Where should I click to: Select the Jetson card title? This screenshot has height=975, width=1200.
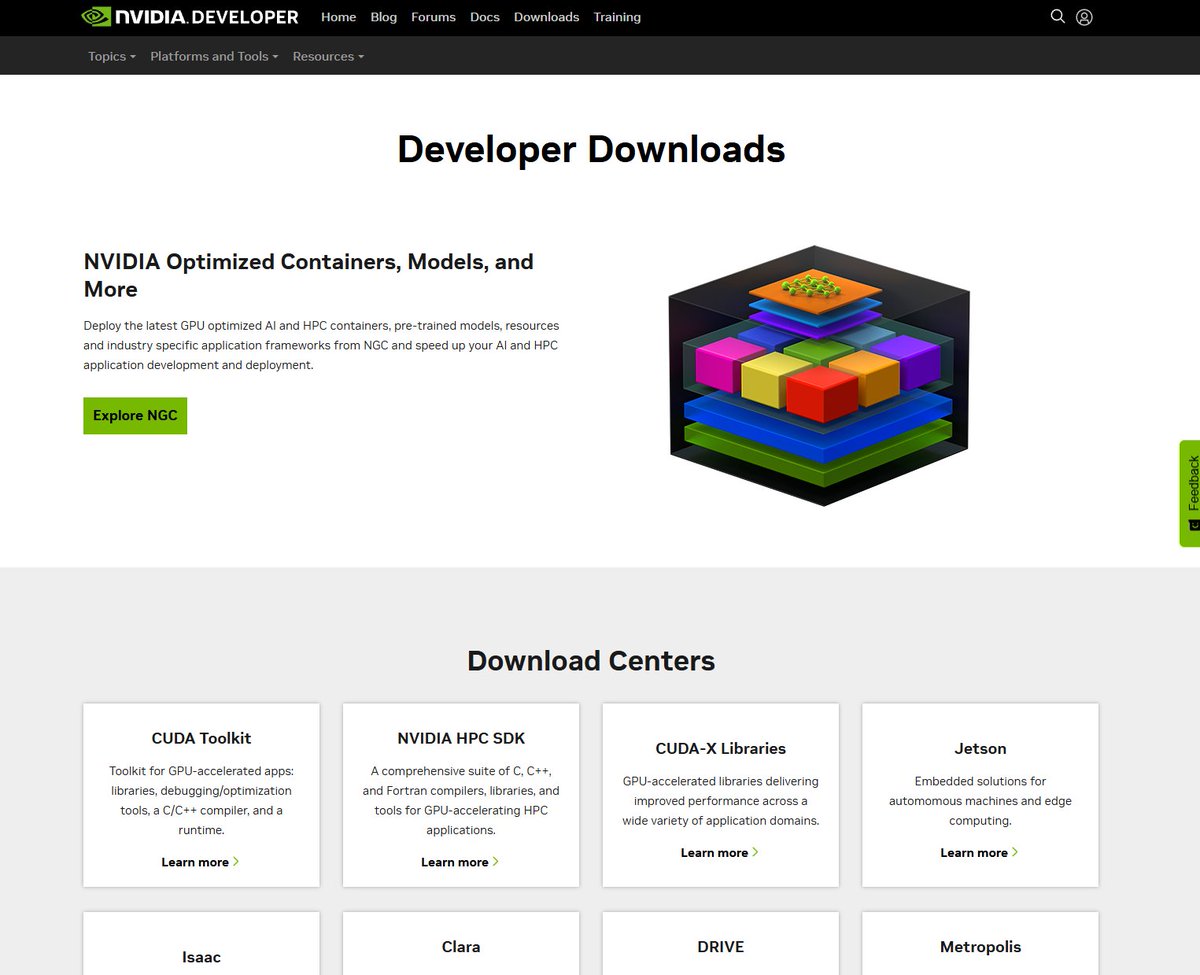980,748
